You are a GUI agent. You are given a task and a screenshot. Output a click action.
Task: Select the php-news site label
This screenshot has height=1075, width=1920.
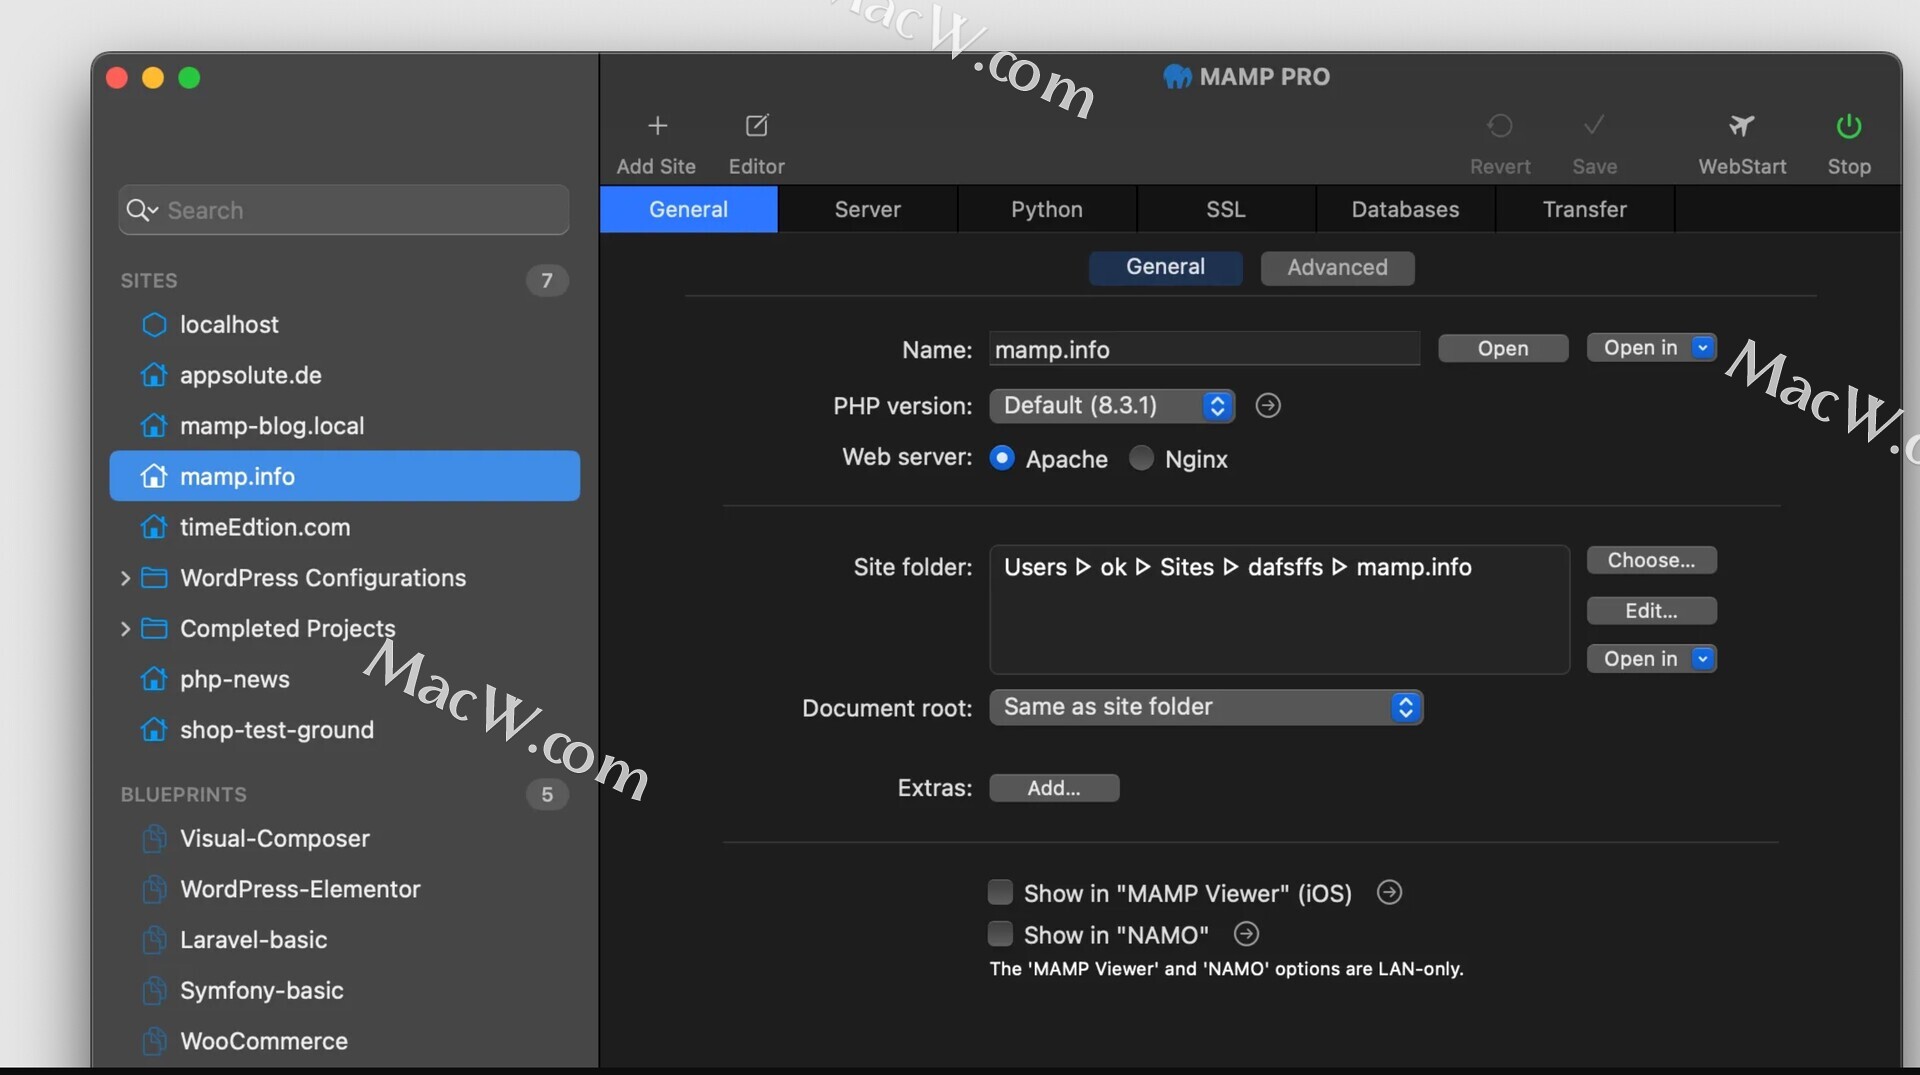pos(235,679)
